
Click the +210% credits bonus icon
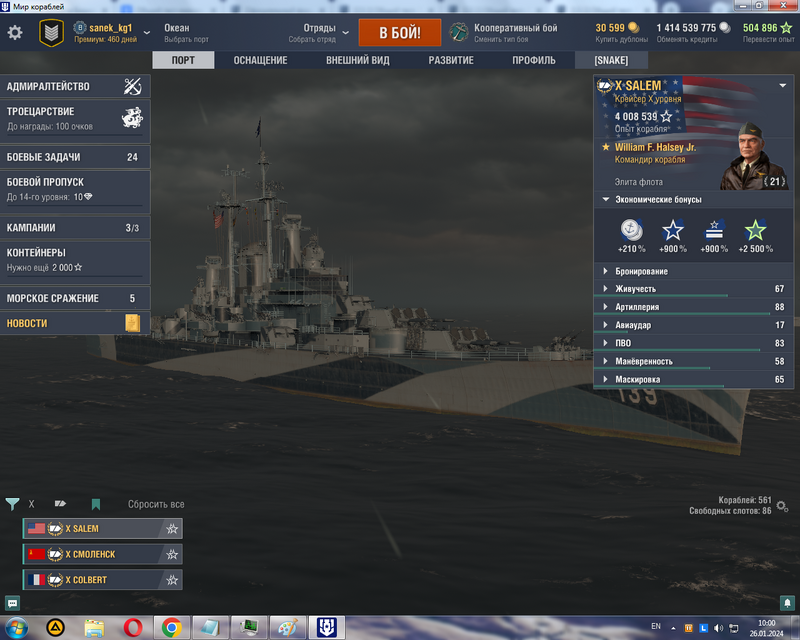[x=632, y=231]
